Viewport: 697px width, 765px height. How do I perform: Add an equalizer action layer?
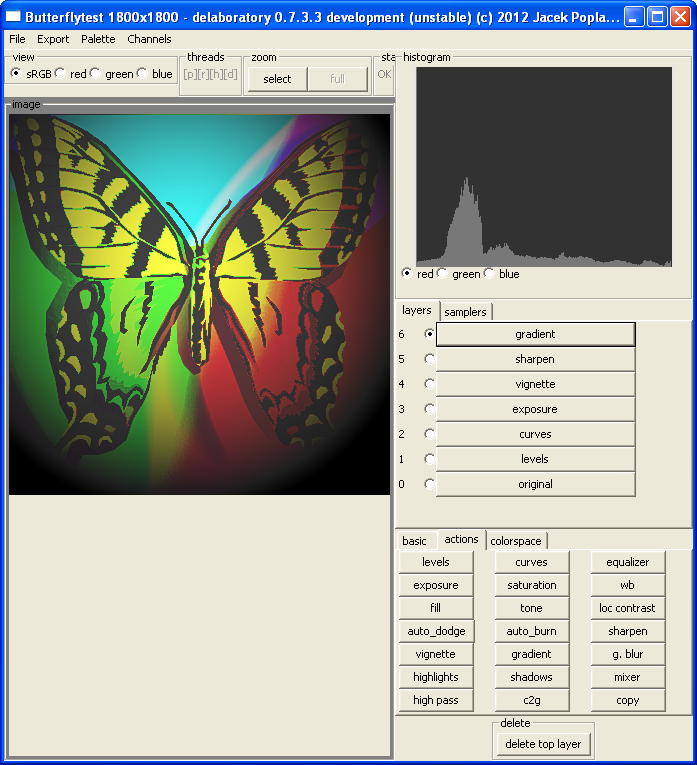(x=628, y=562)
